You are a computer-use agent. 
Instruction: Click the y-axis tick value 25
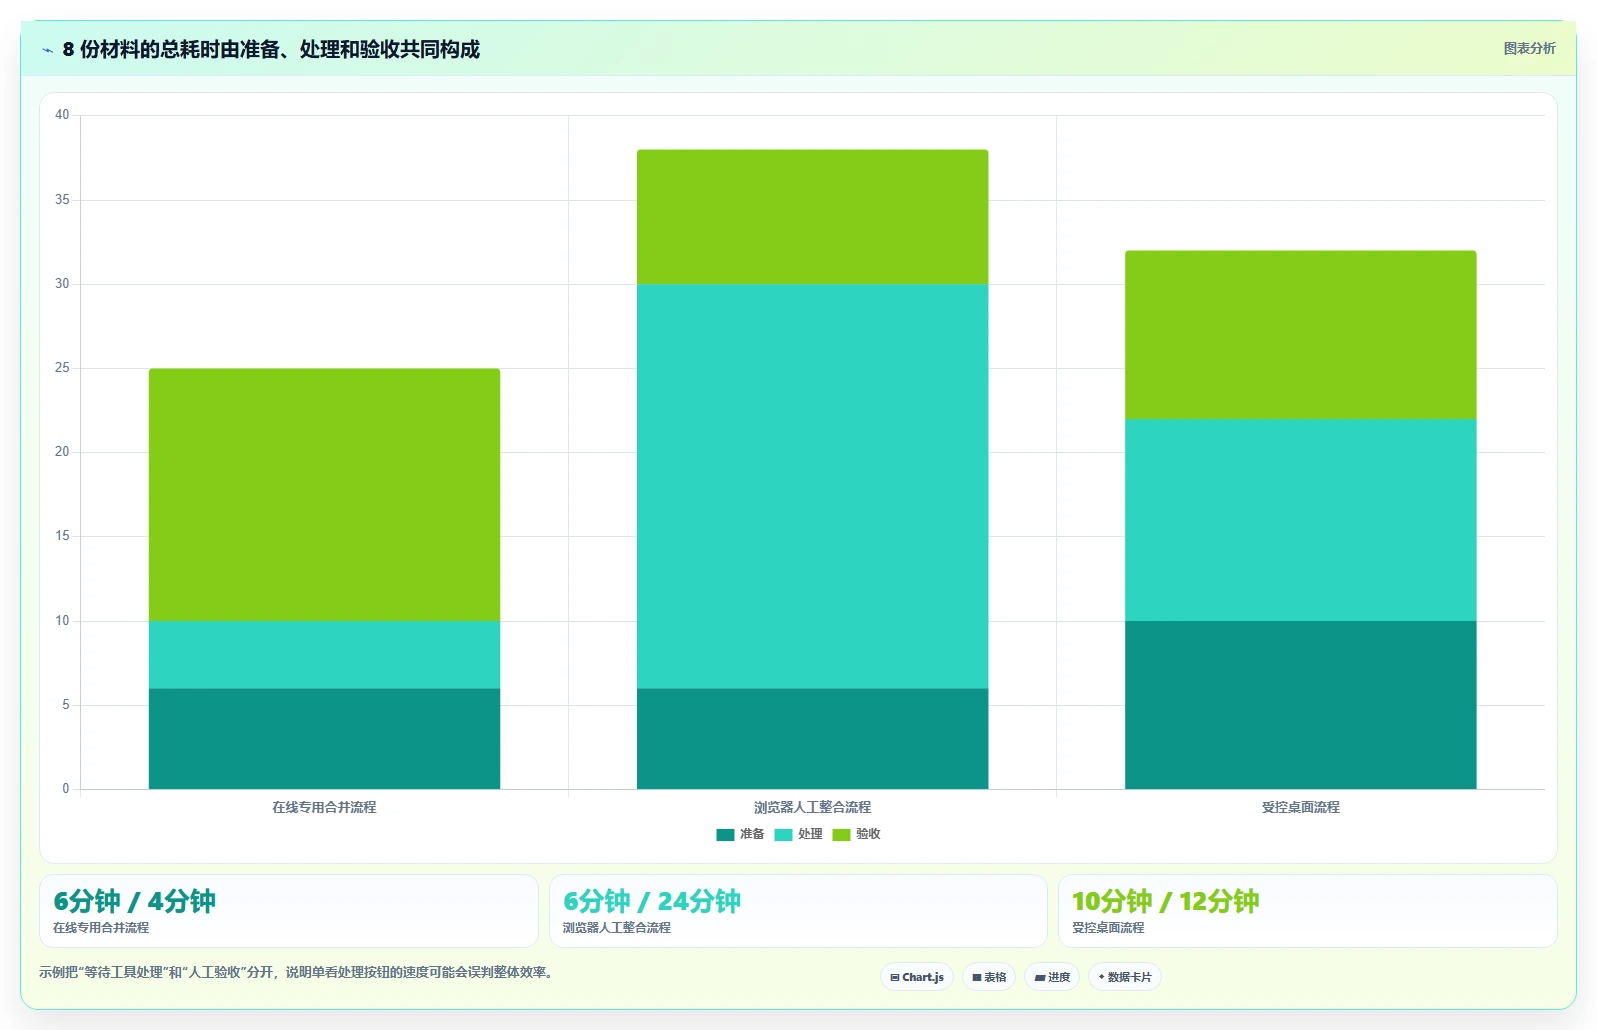[62, 368]
